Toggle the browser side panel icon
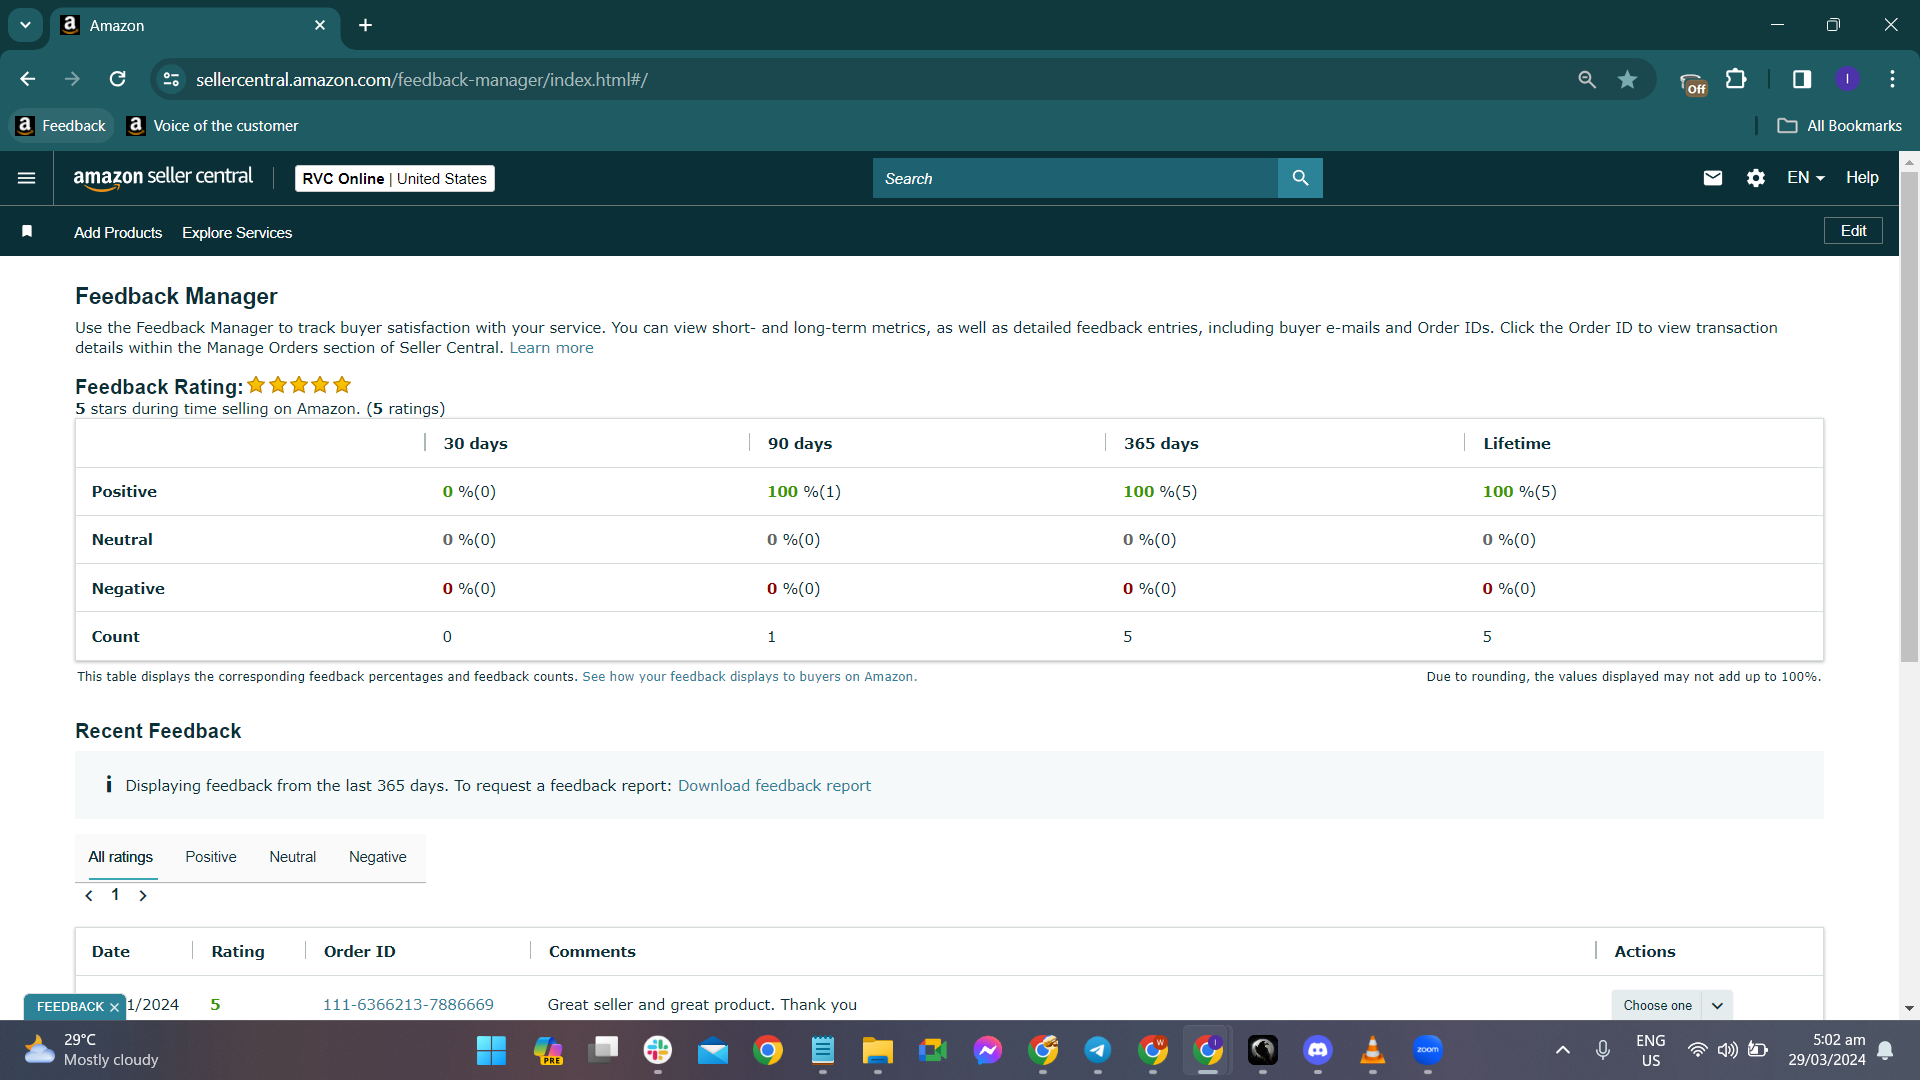The height and width of the screenshot is (1080, 1920). pyautogui.click(x=1802, y=79)
